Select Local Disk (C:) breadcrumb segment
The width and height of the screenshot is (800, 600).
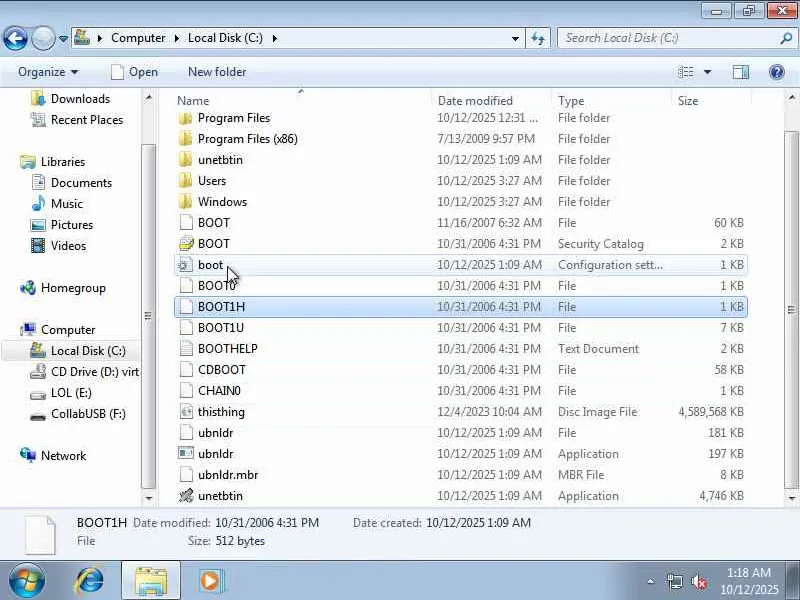[225, 38]
